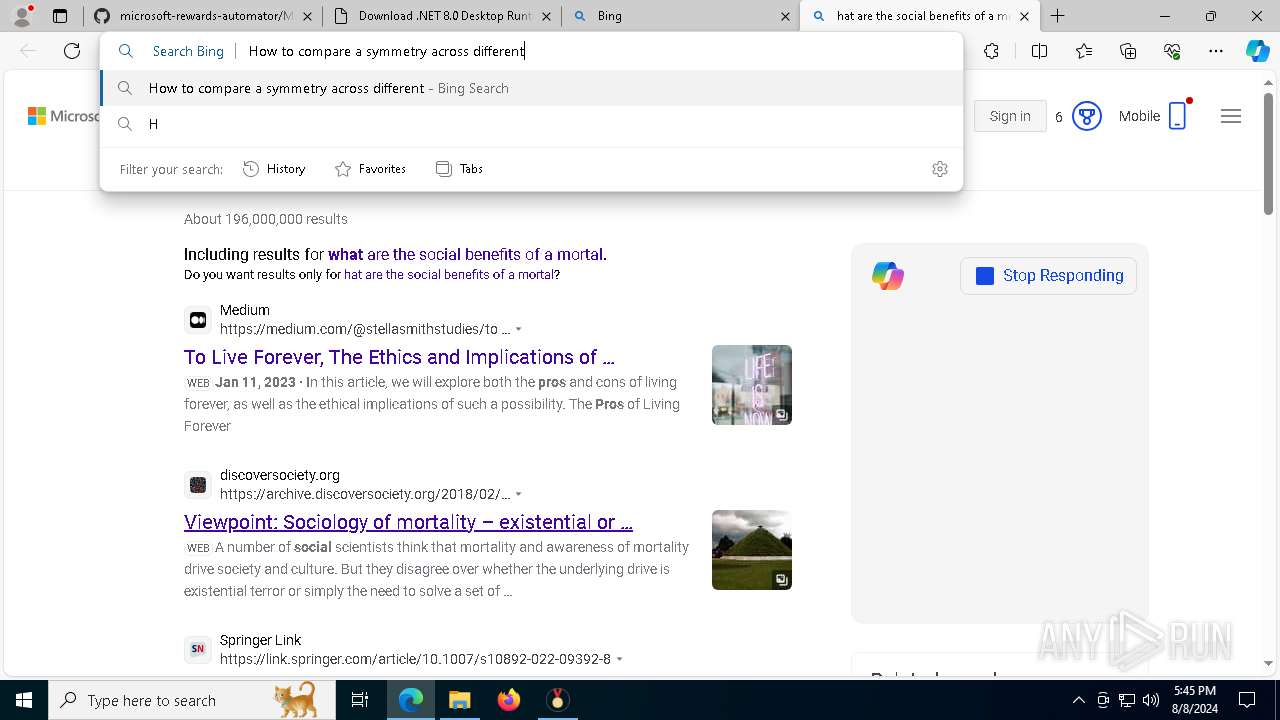
Task: Expand the Springer Link URL dropdown arrow
Action: pyautogui.click(x=619, y=660)
